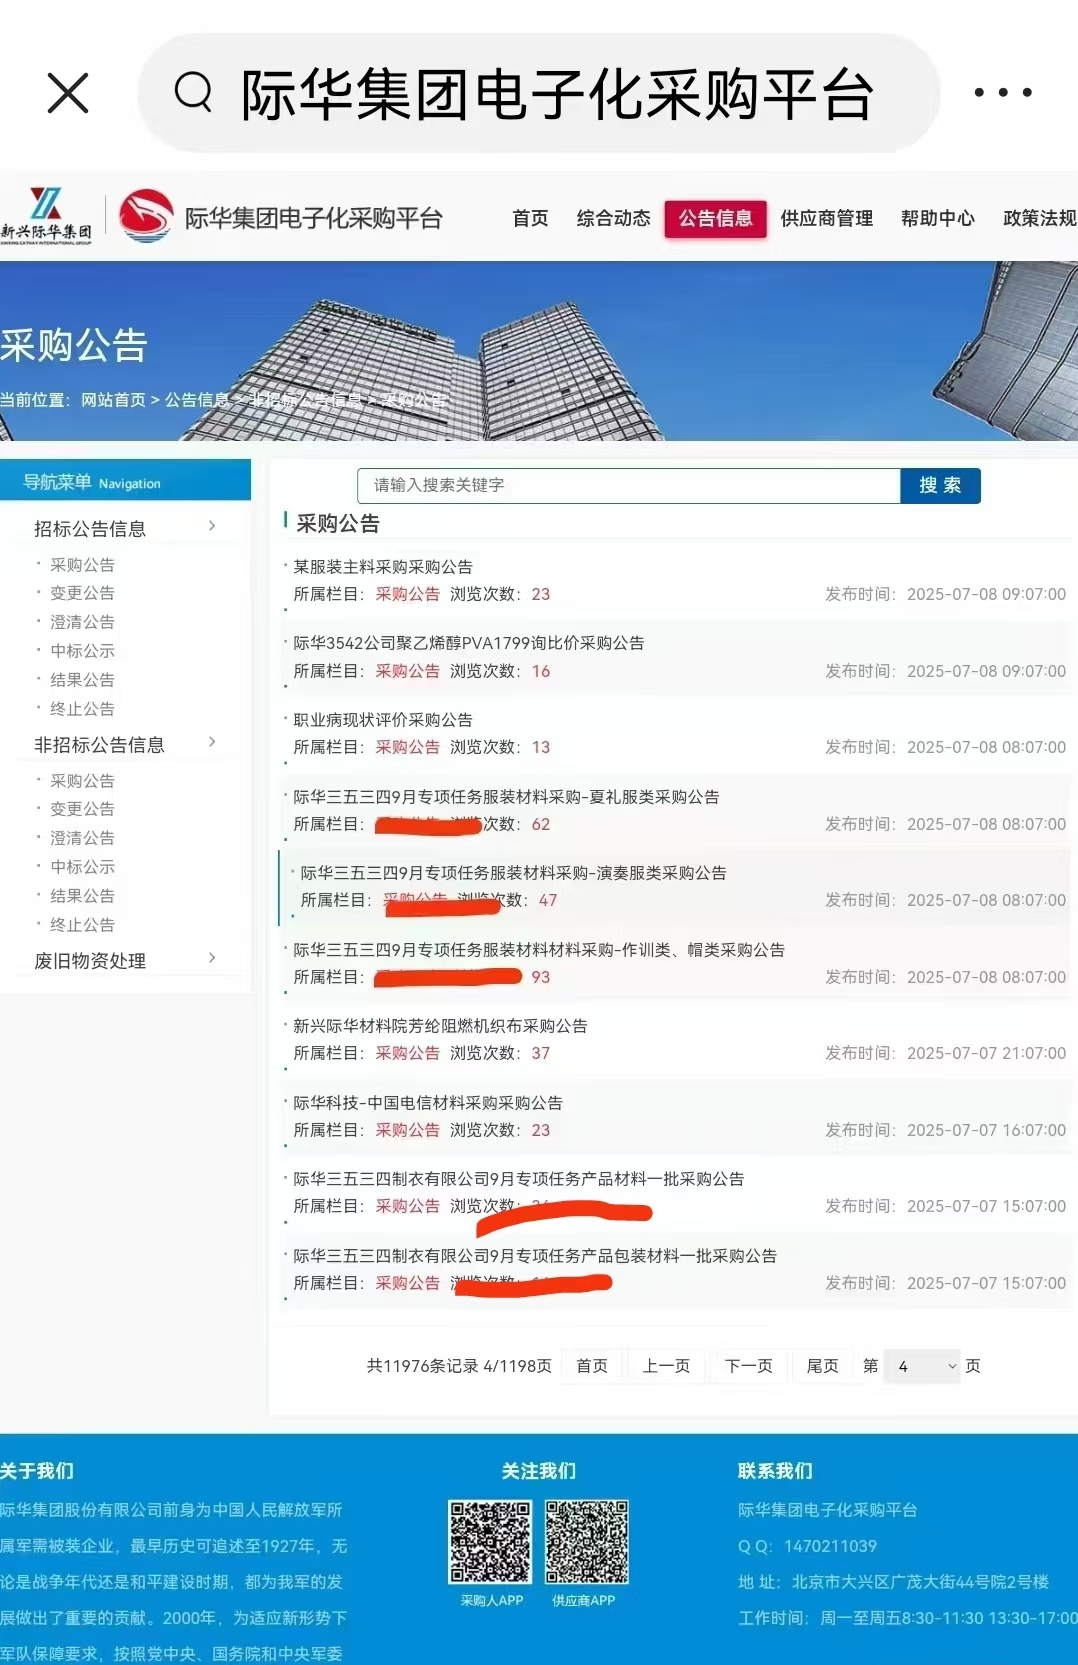Open the 综合动态 menu item
This screenshot has height=1665, width=1078.
(613, 218)
